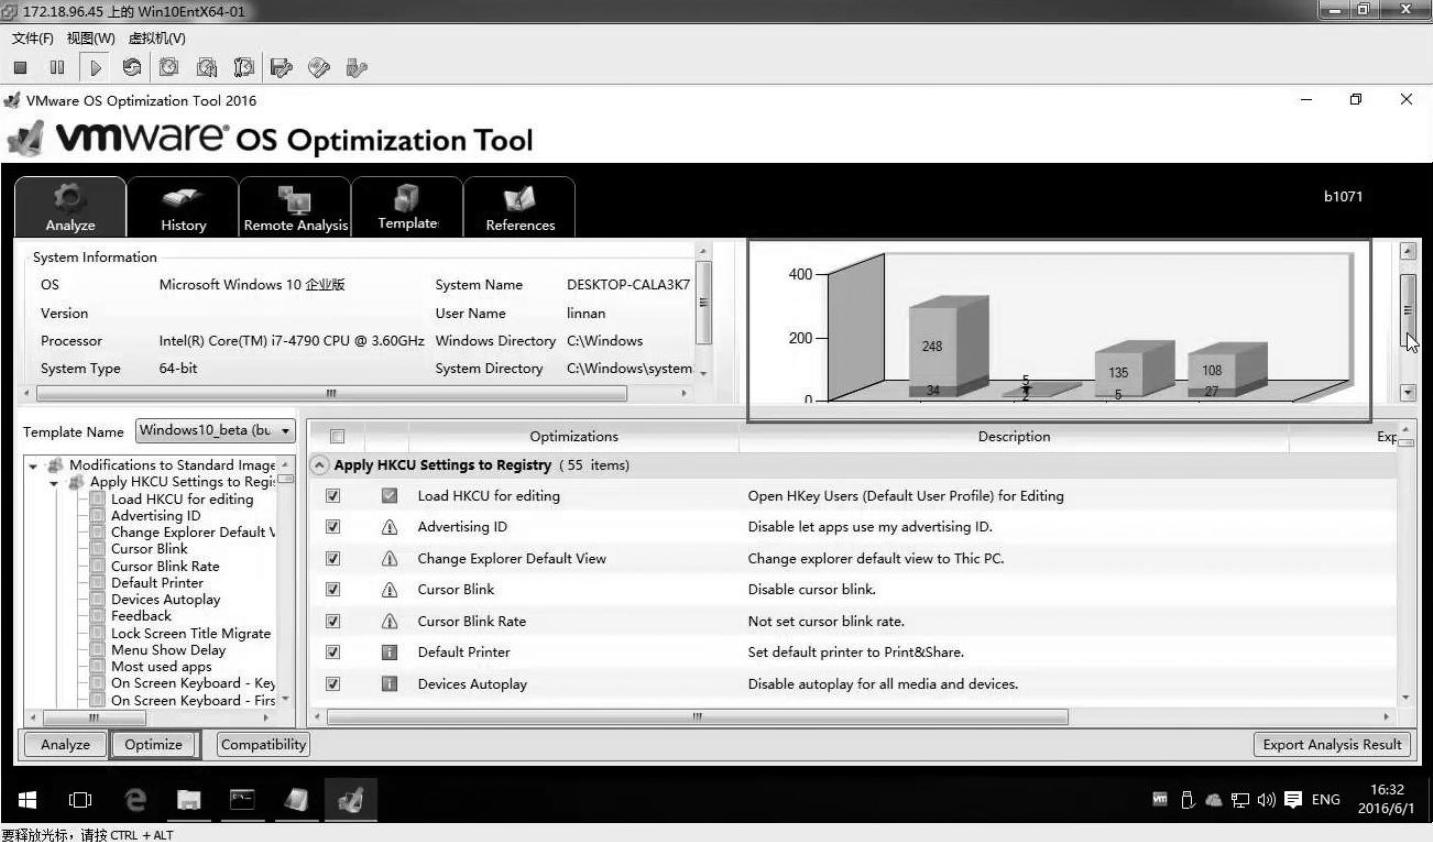Click Export Analysis Result button
Screen dimensions: 1433x842
coord(1332,745)
